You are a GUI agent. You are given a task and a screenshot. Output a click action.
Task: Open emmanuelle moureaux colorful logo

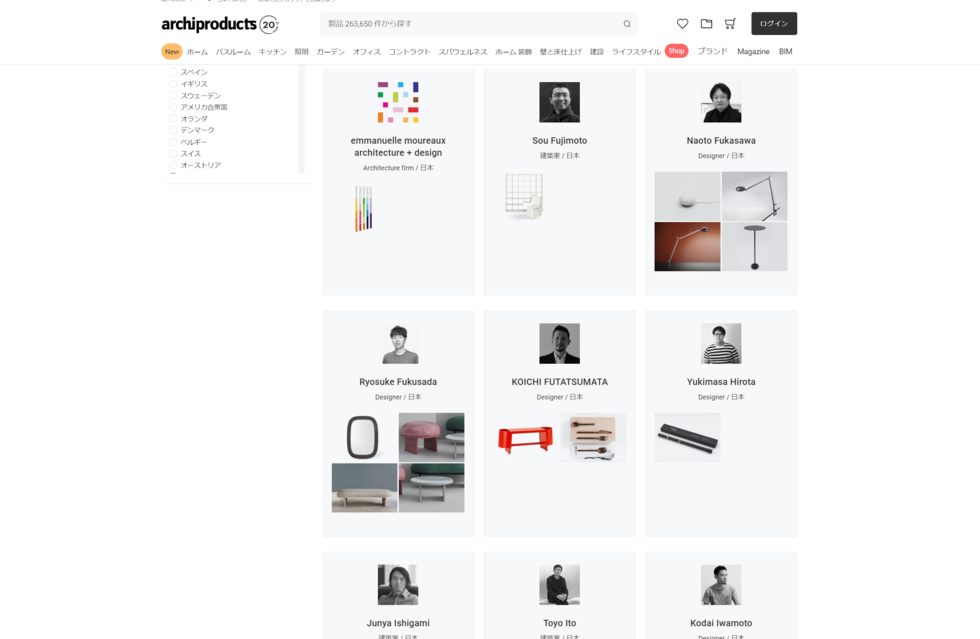[x=398, y=102]
